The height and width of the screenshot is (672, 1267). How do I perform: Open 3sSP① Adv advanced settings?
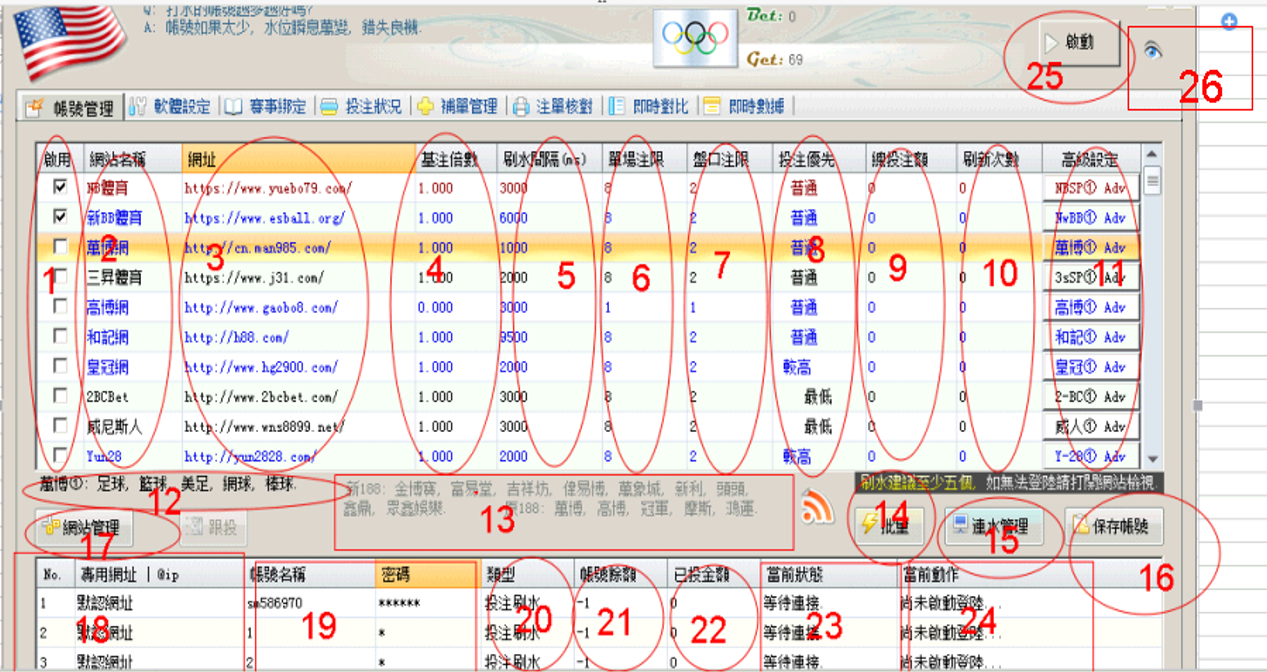click(x=1090, y=277)
